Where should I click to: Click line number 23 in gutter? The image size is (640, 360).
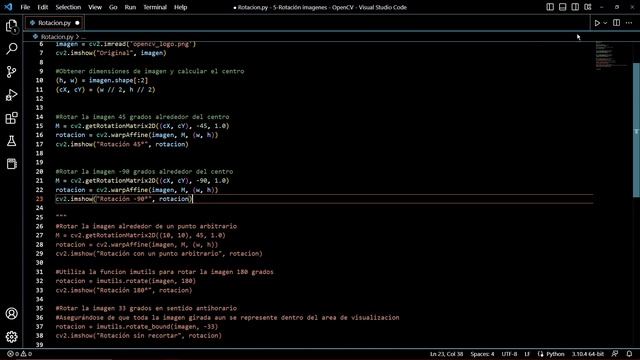click(x=39, y=199)
